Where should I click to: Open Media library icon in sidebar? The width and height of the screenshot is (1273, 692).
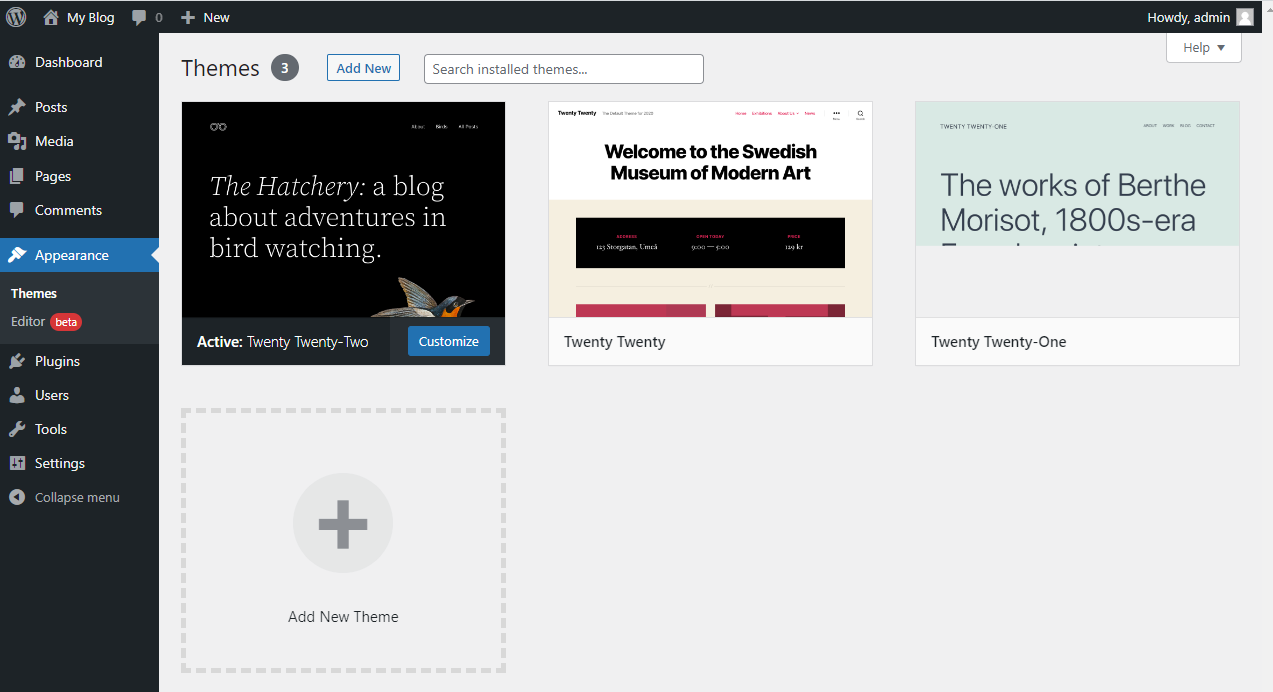[17, 141]
